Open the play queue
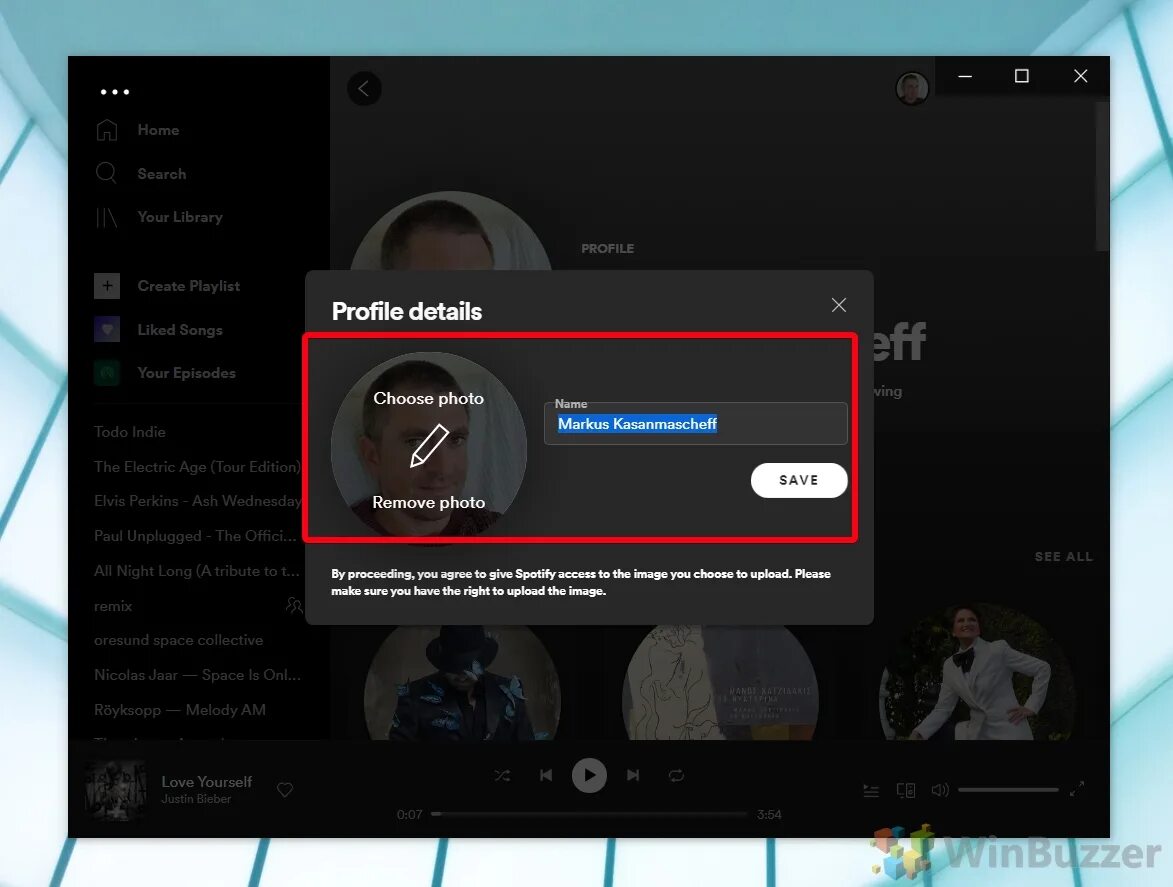This screenshot has height=887, width=1173. click(872, 791)
